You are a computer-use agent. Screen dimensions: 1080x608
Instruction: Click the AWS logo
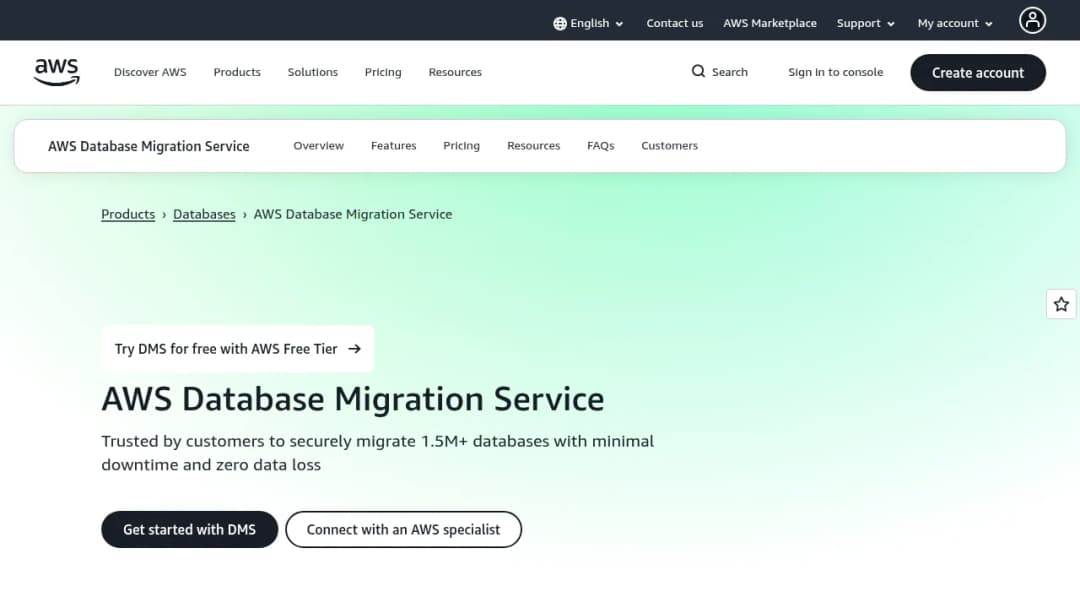tap(56, 72)
